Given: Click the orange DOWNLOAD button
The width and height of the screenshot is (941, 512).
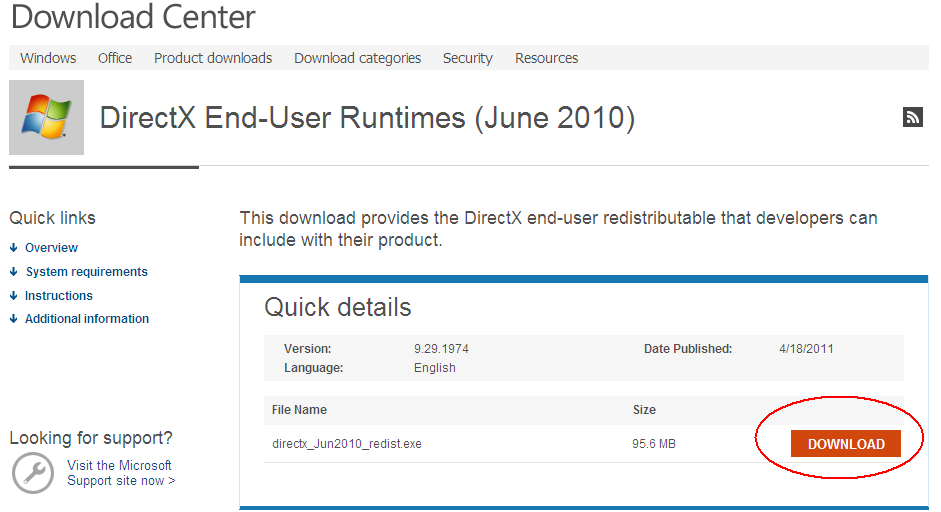Looking at the screenshot, I should click(x=846, y=444).
